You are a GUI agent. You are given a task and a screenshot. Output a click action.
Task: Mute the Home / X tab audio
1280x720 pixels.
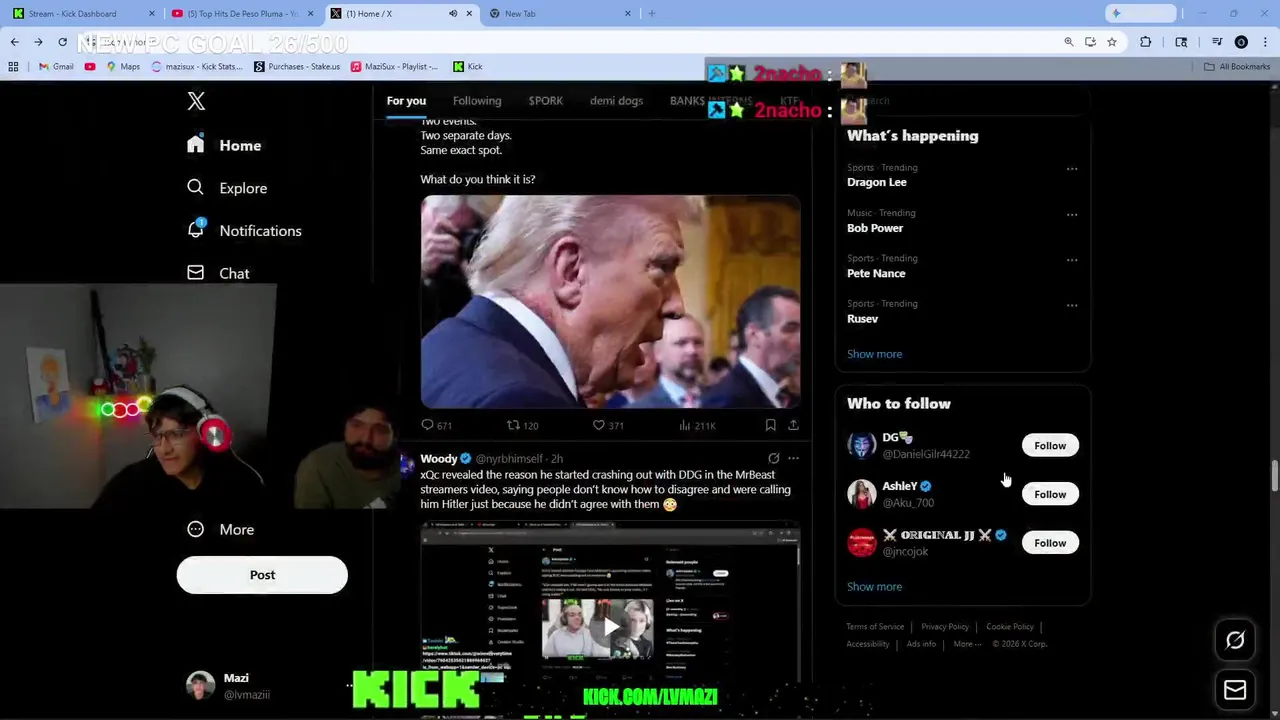coord(453,13)
